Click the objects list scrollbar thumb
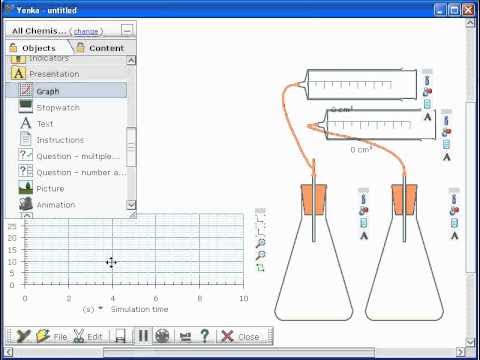Viewport: 480px width, 360px height. 131,147
